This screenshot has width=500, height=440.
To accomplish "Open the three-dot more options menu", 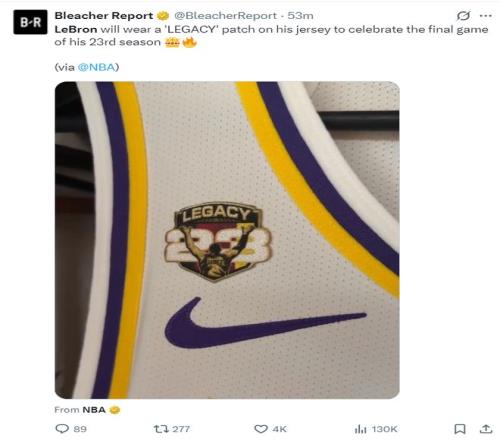I will [x=486, y=16].
